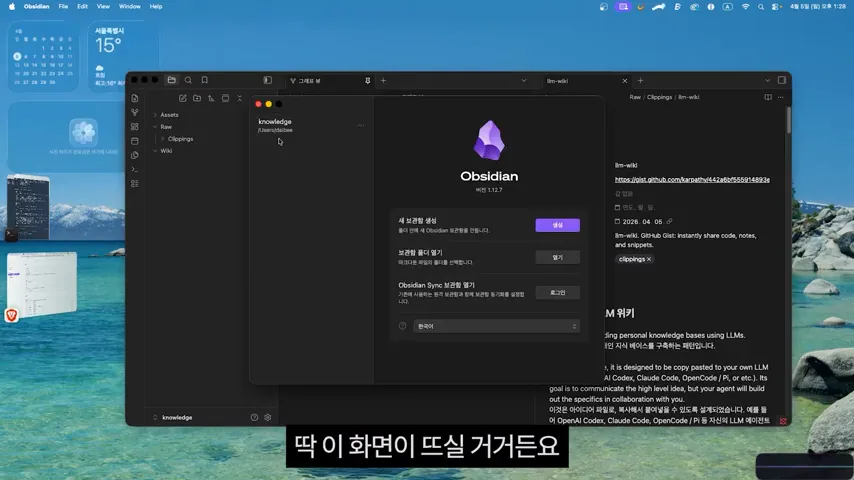Viewport: 854px width, 480px height.
Task: Open more options for llm-wiki note
Action: click(780, 98)
